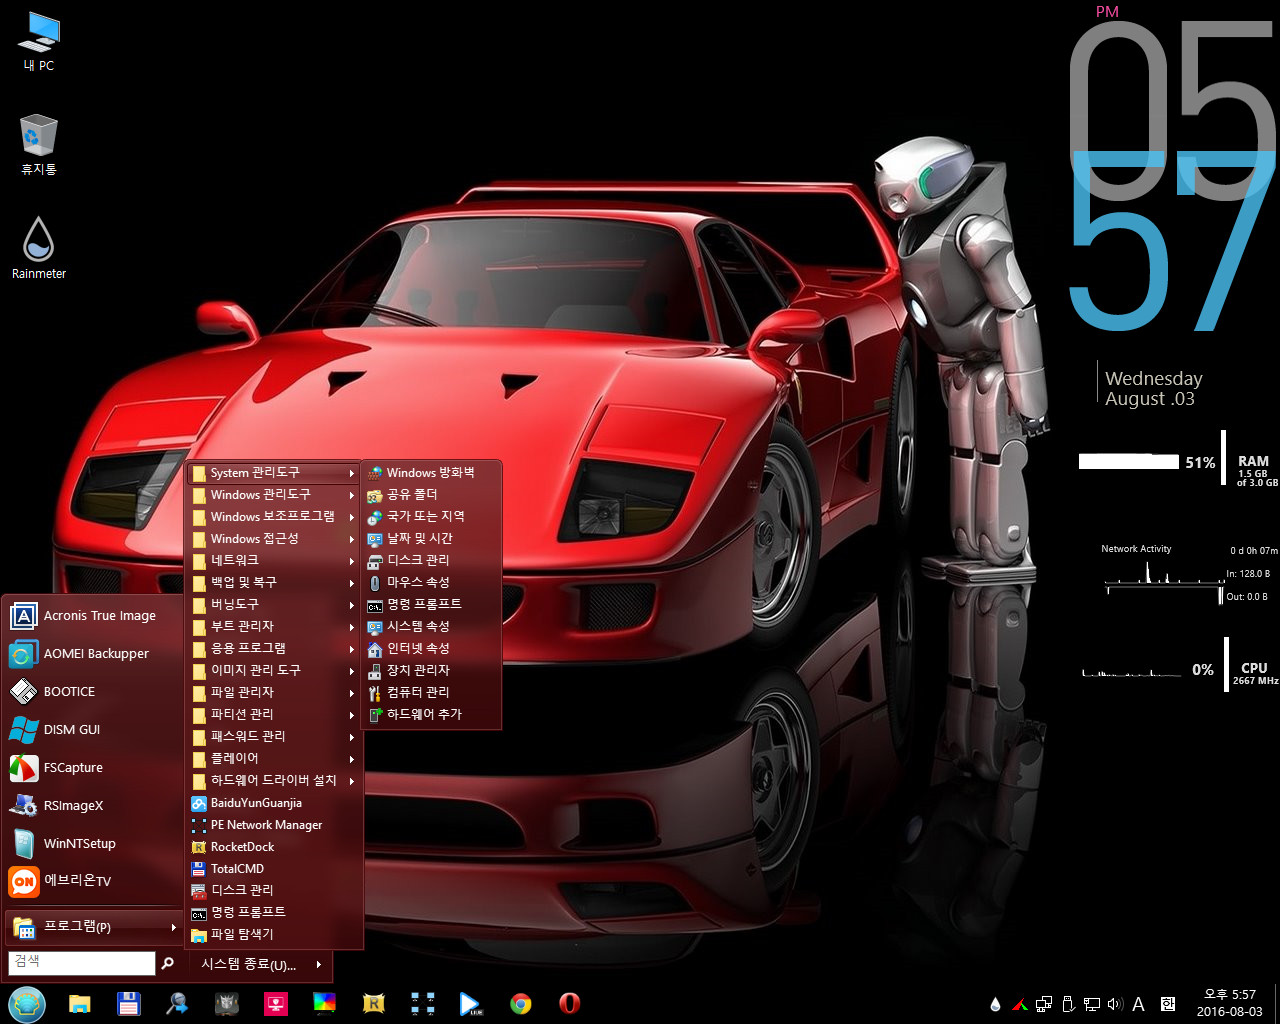Screen dimensions: 1280x1024
Task: Launch AOMEI Backupper from start menu
Action: [93, 654]
